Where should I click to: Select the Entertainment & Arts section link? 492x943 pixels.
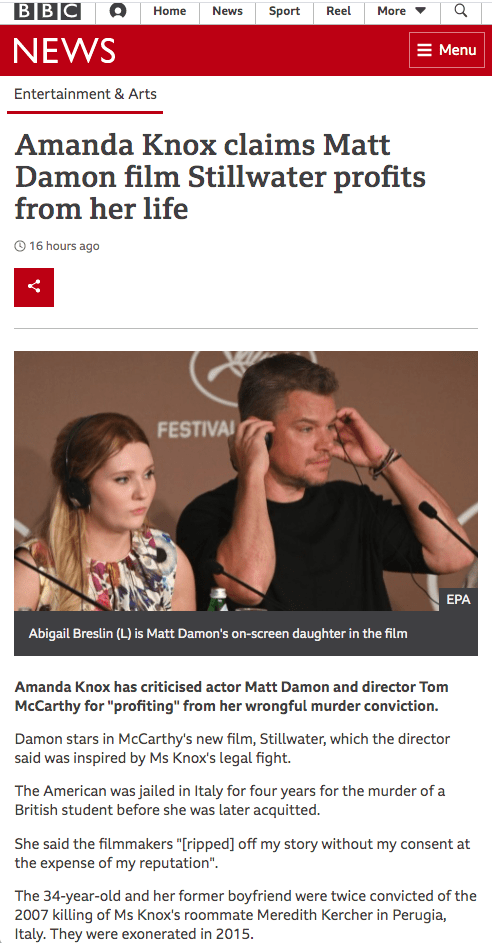85,94
